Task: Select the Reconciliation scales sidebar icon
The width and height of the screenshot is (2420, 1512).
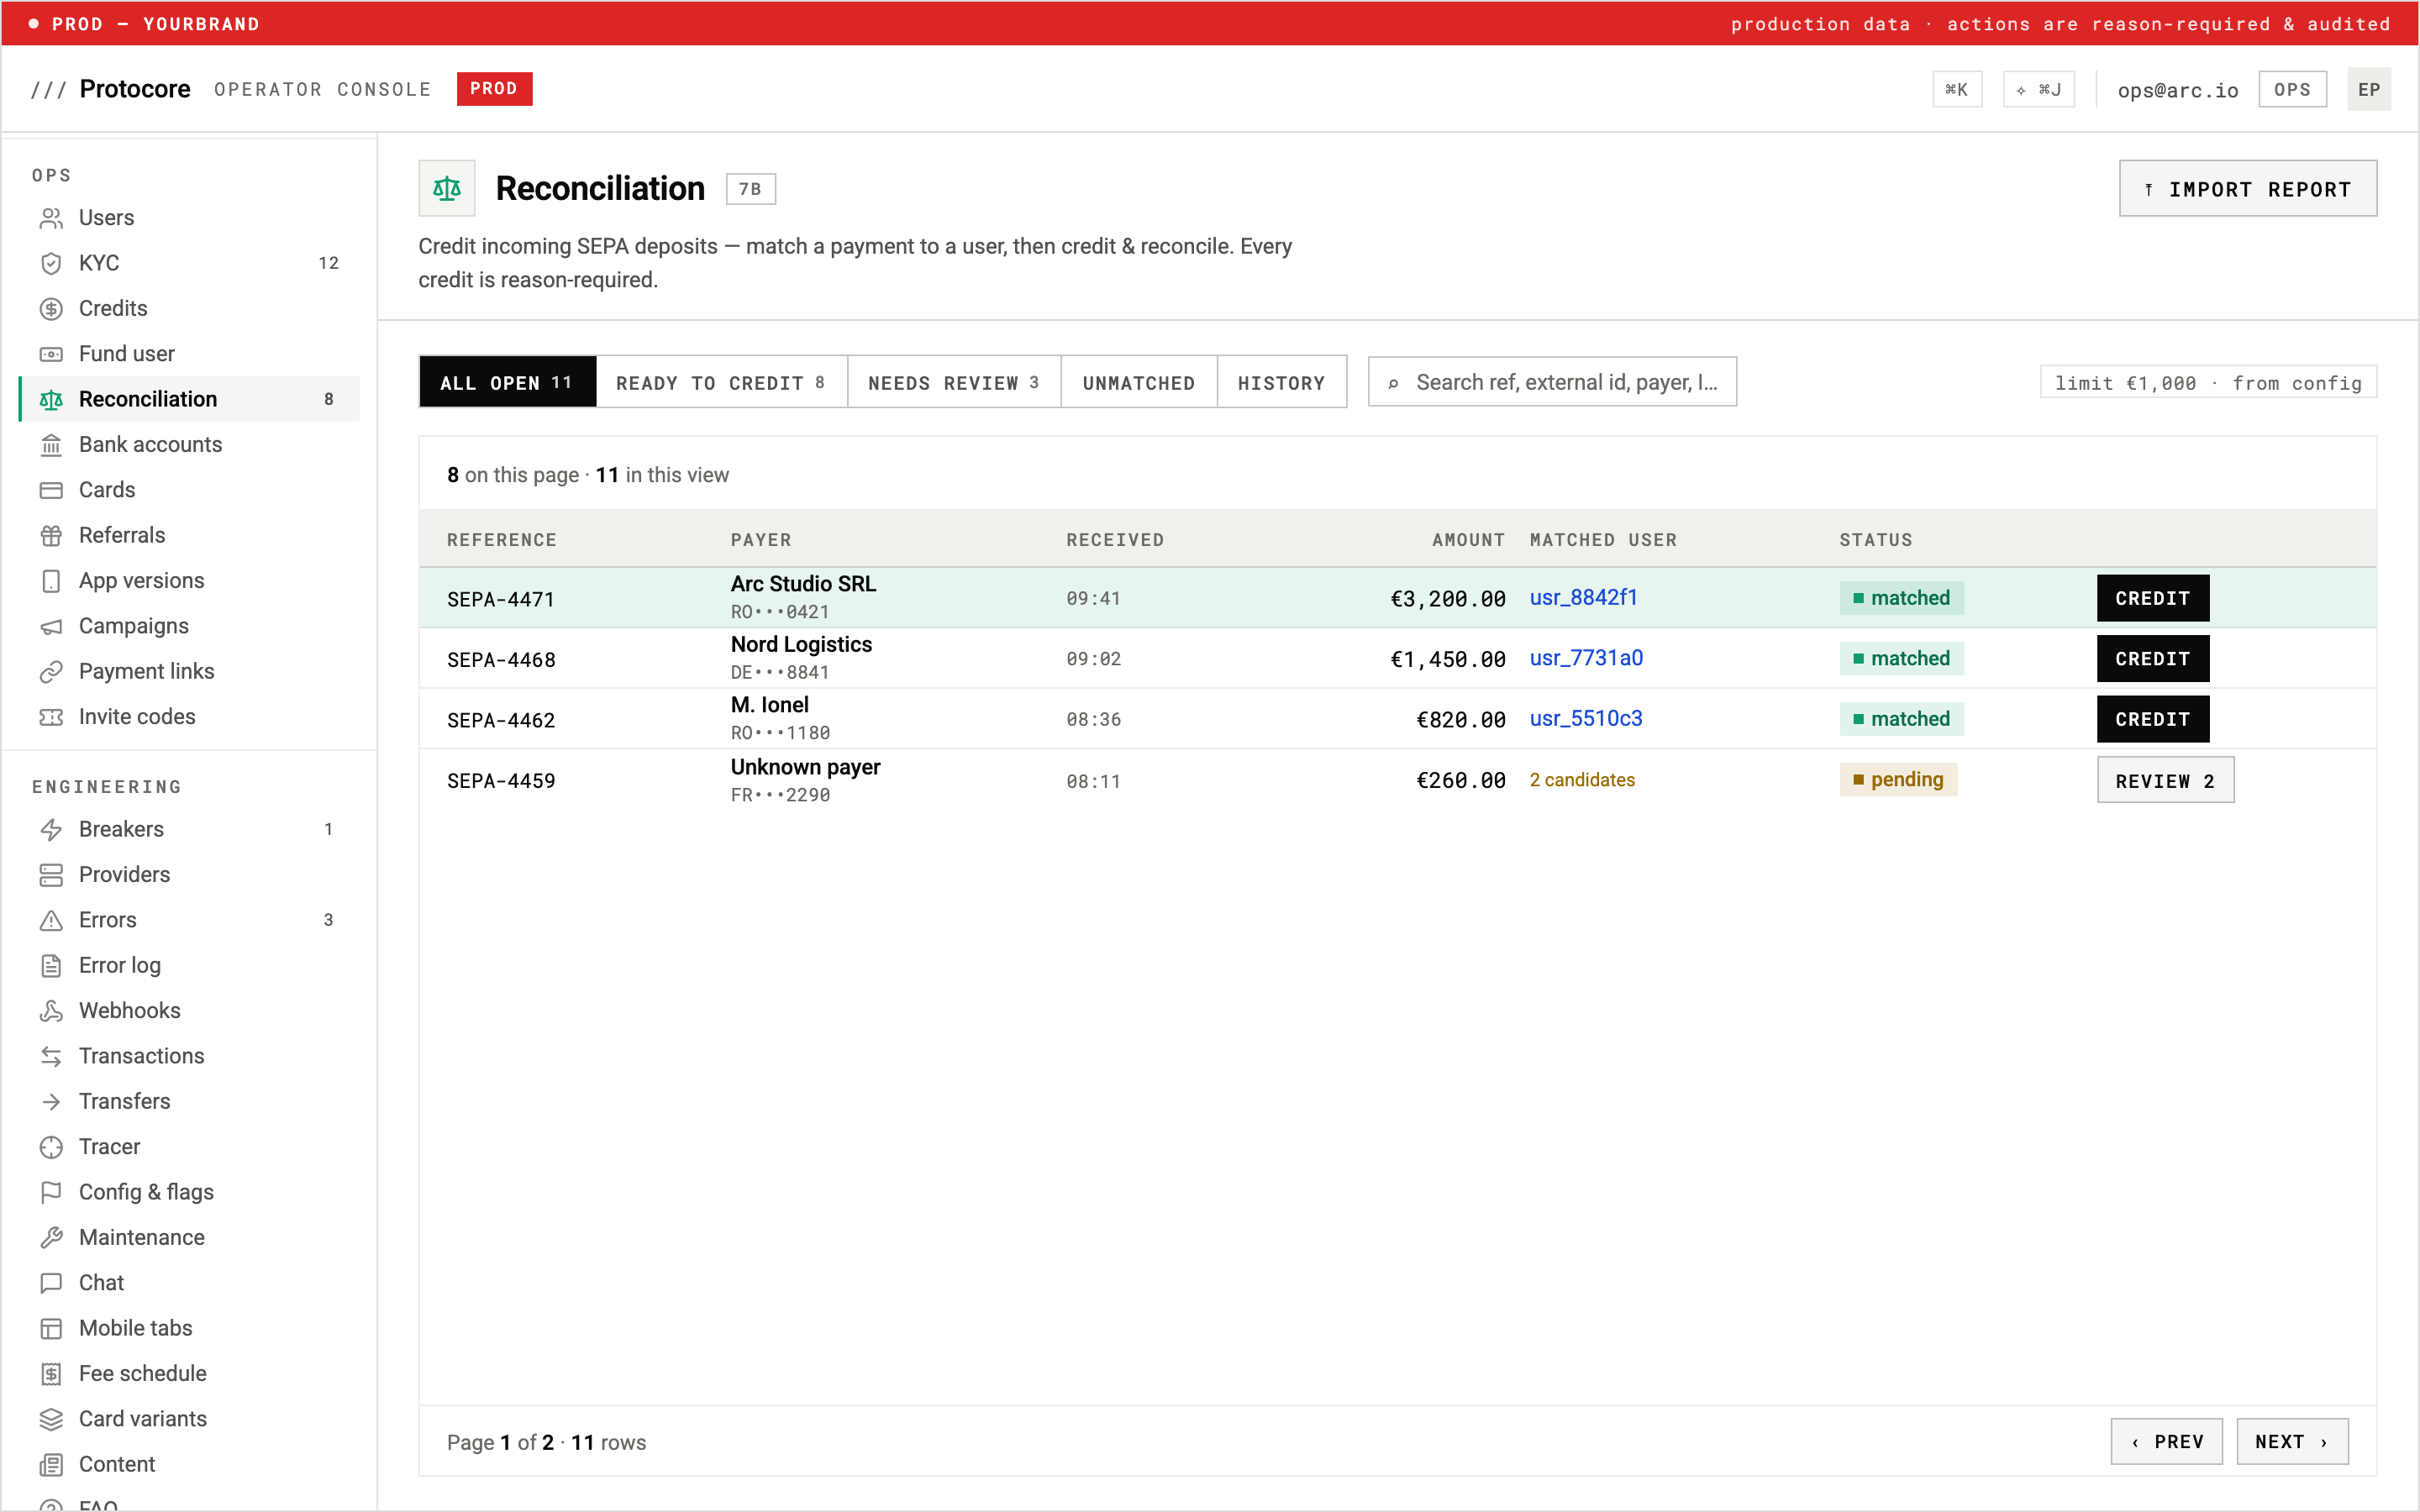Action: point(51,399)
